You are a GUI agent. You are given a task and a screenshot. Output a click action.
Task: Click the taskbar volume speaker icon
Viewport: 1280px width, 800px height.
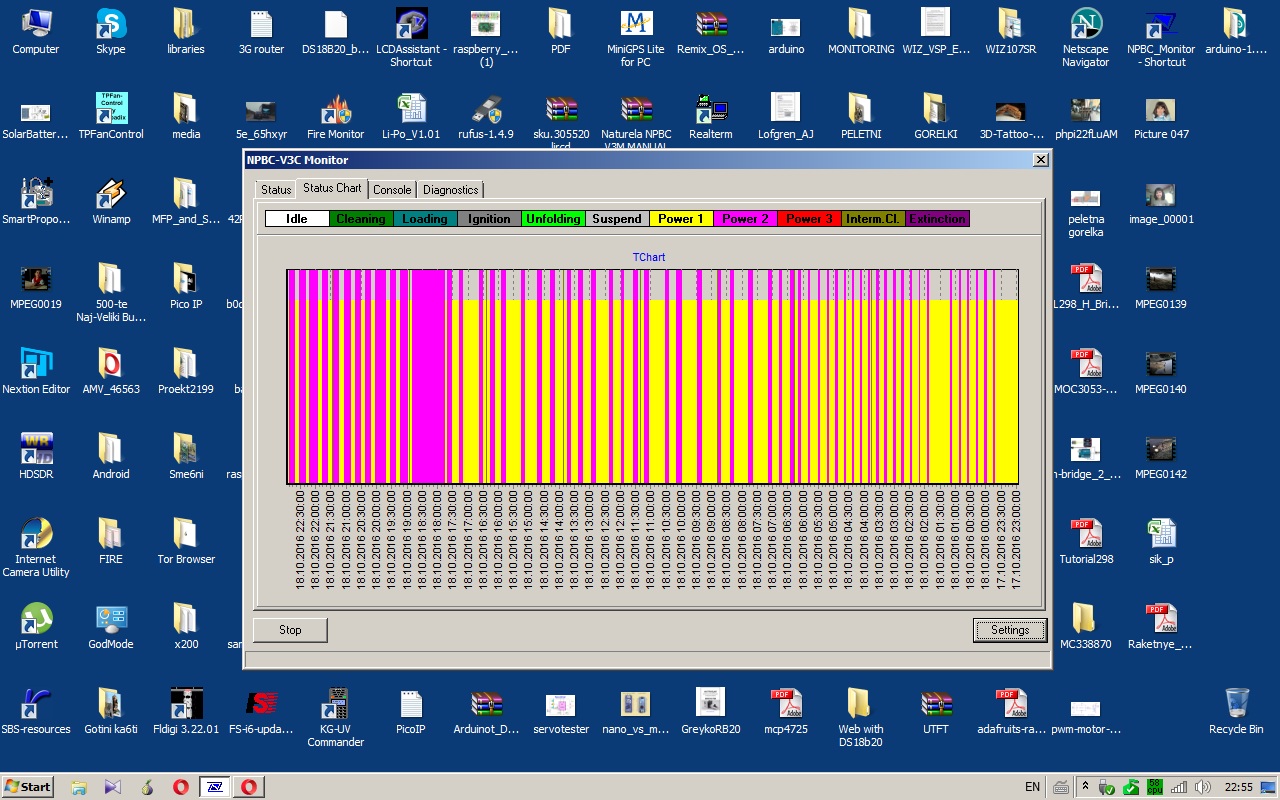1203,787
